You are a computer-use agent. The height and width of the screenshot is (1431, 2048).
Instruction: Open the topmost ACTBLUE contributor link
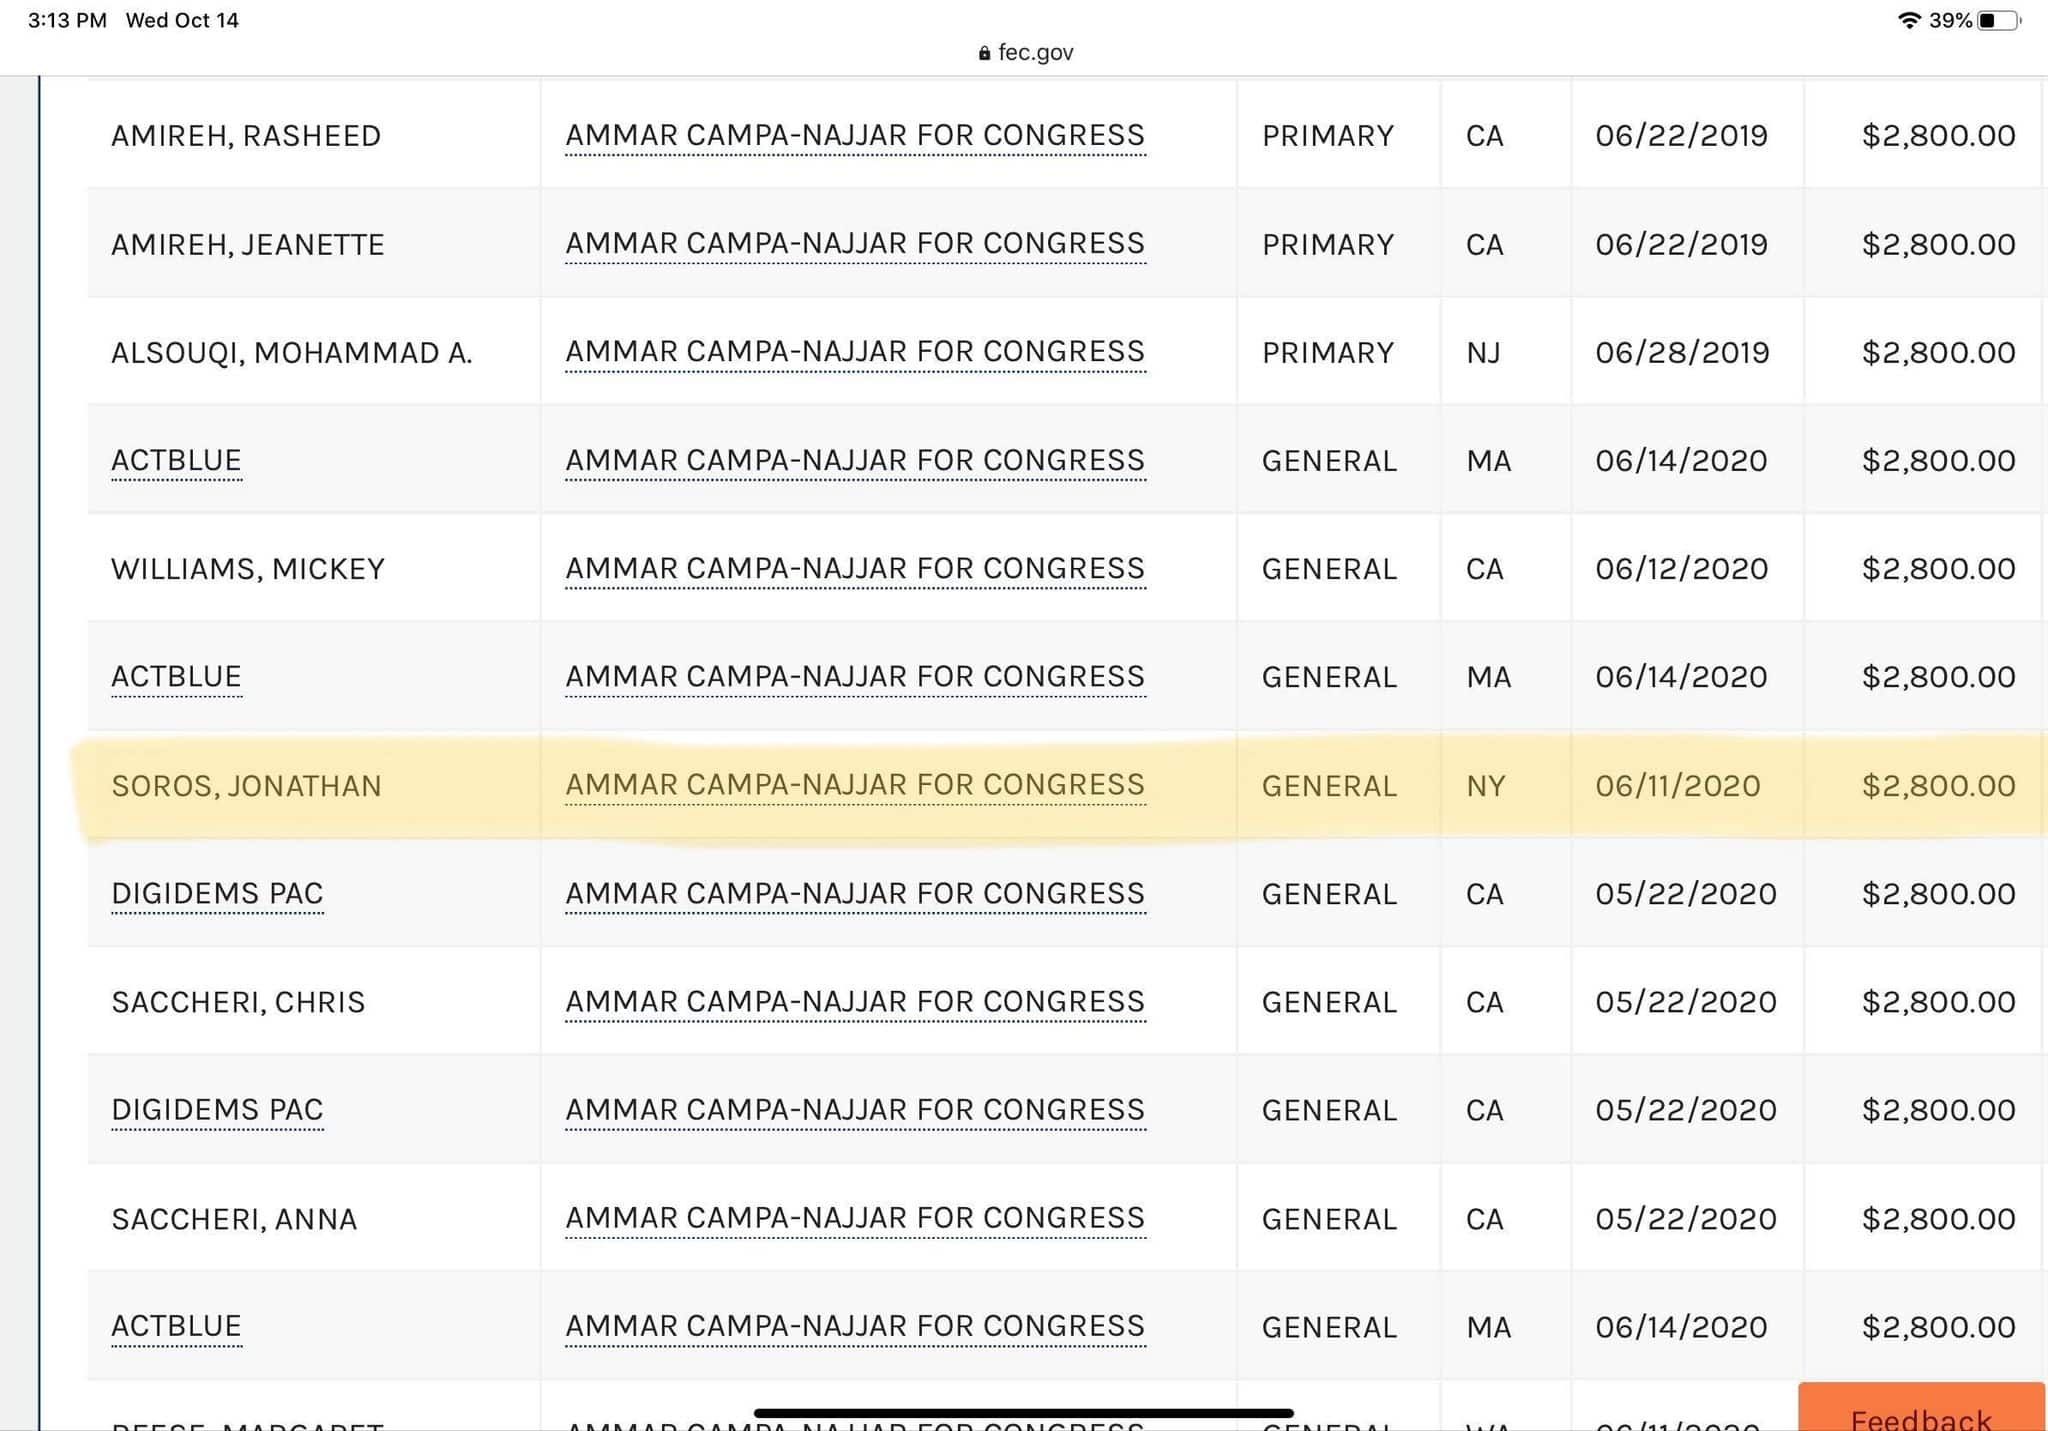(176, 460)
